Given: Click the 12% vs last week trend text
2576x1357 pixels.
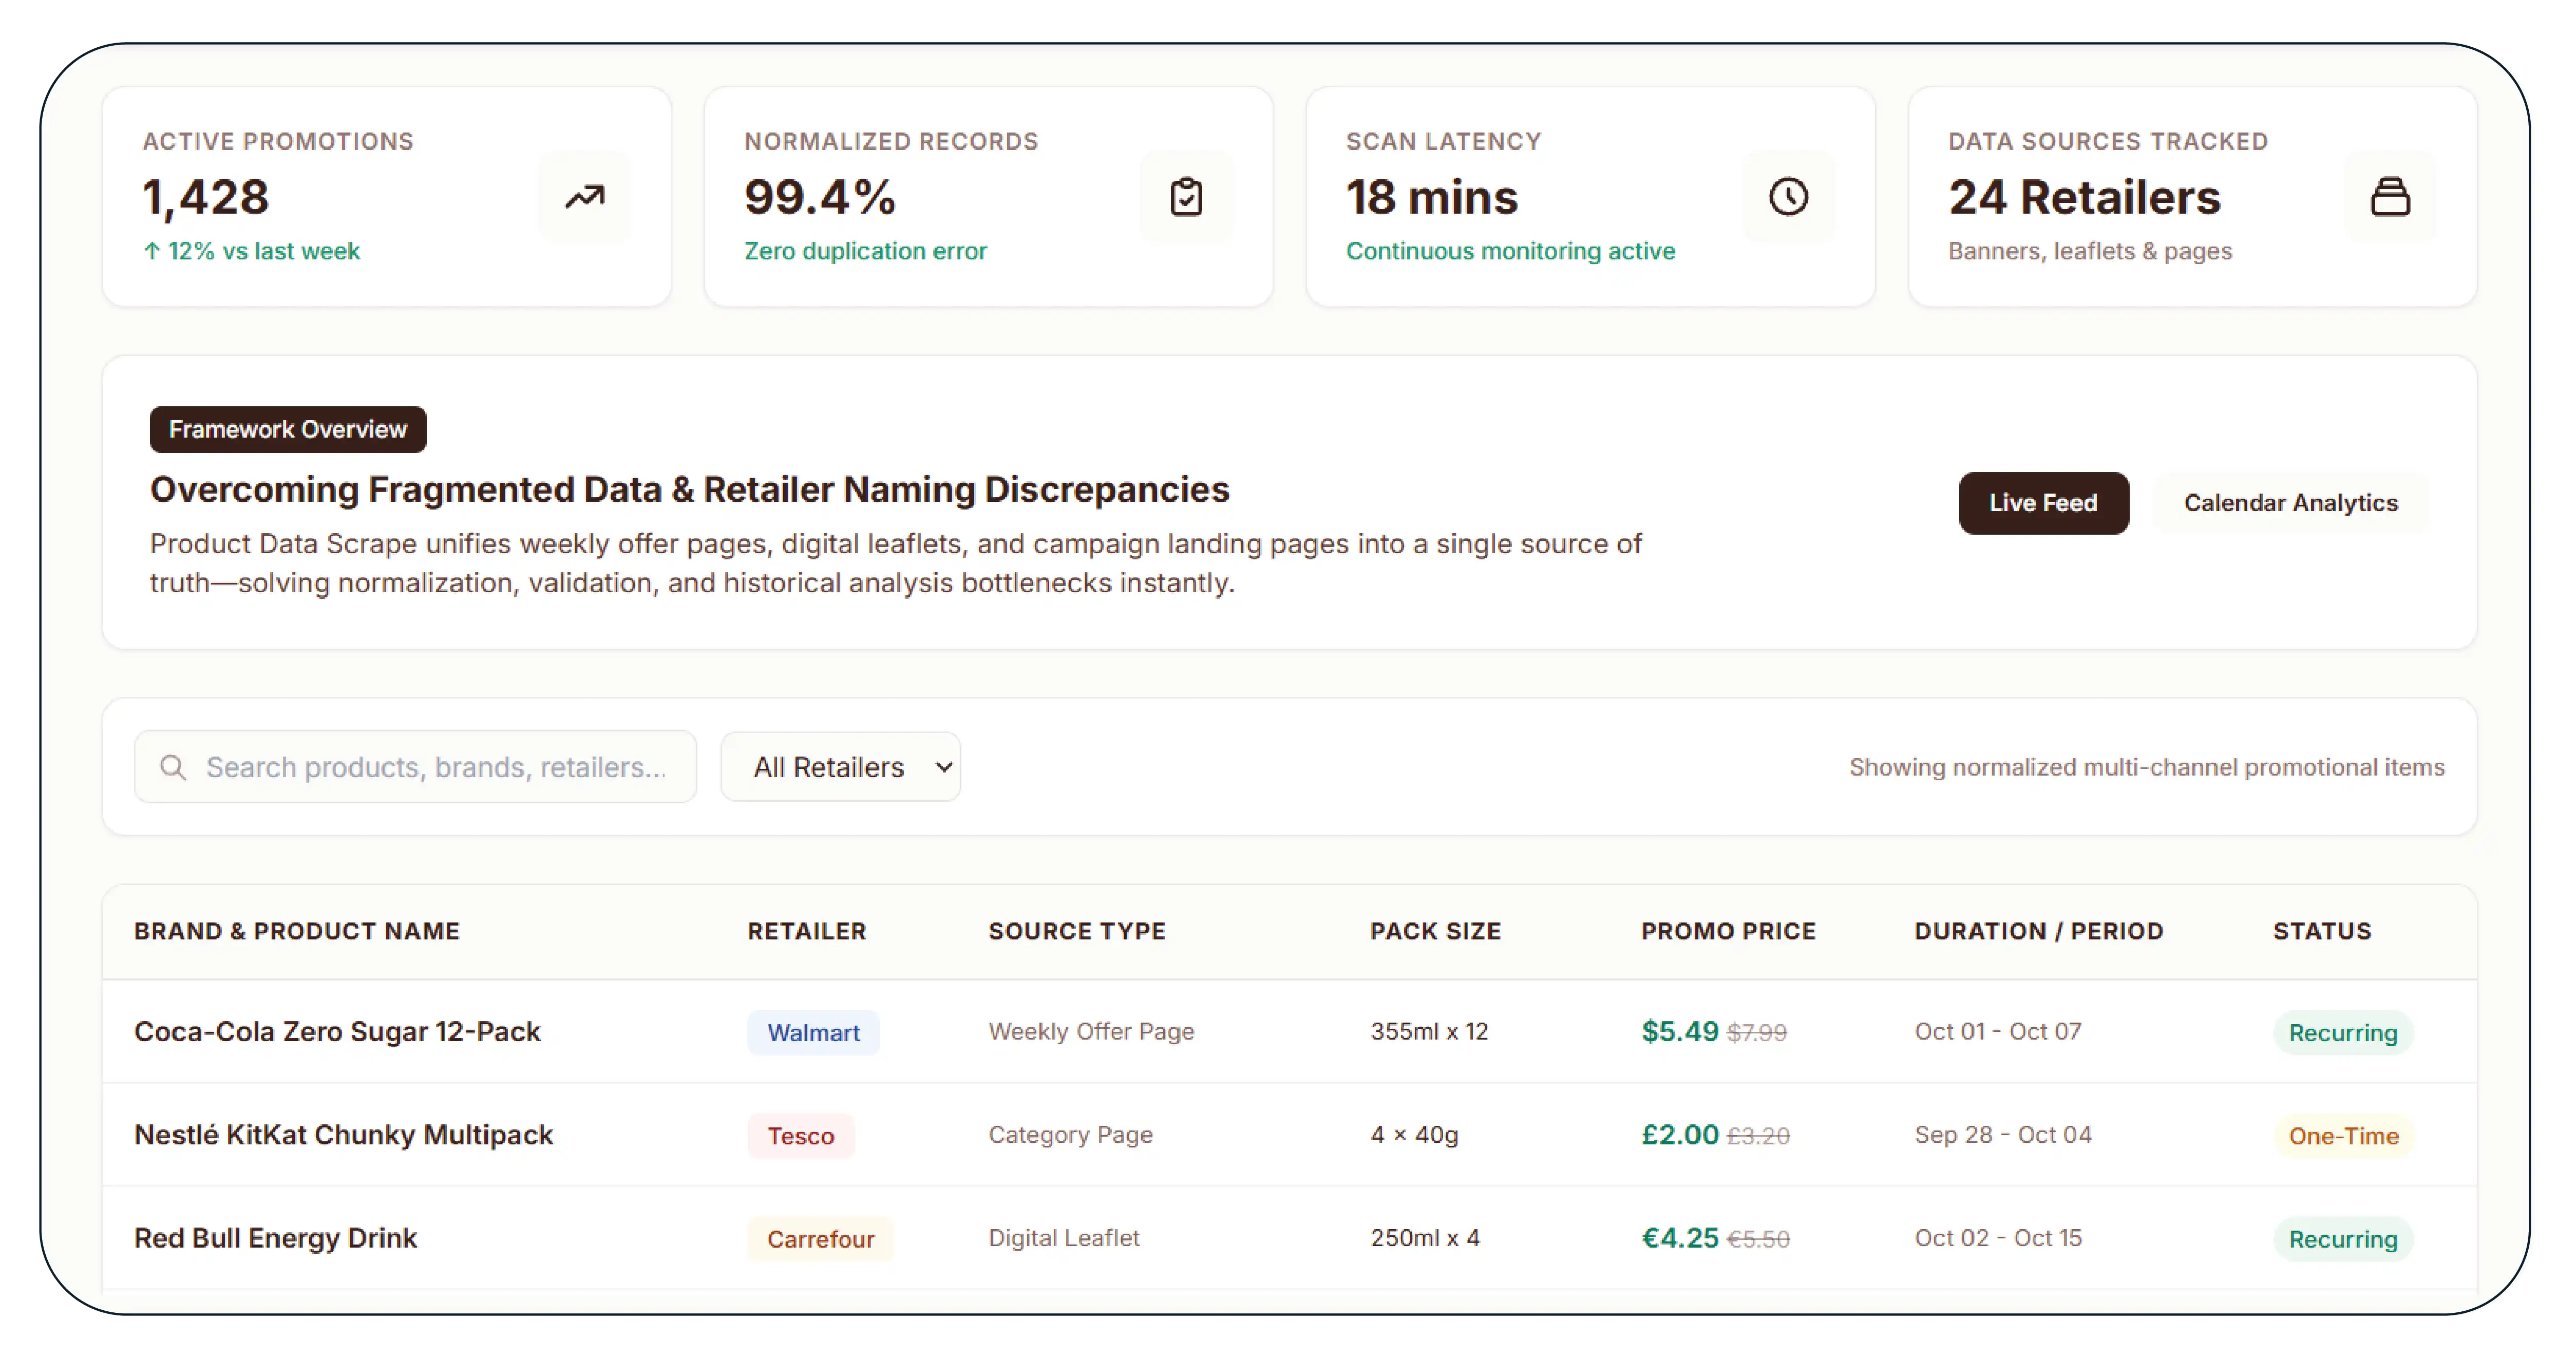Looking at the screenshot, I should (x=251, y=251).
